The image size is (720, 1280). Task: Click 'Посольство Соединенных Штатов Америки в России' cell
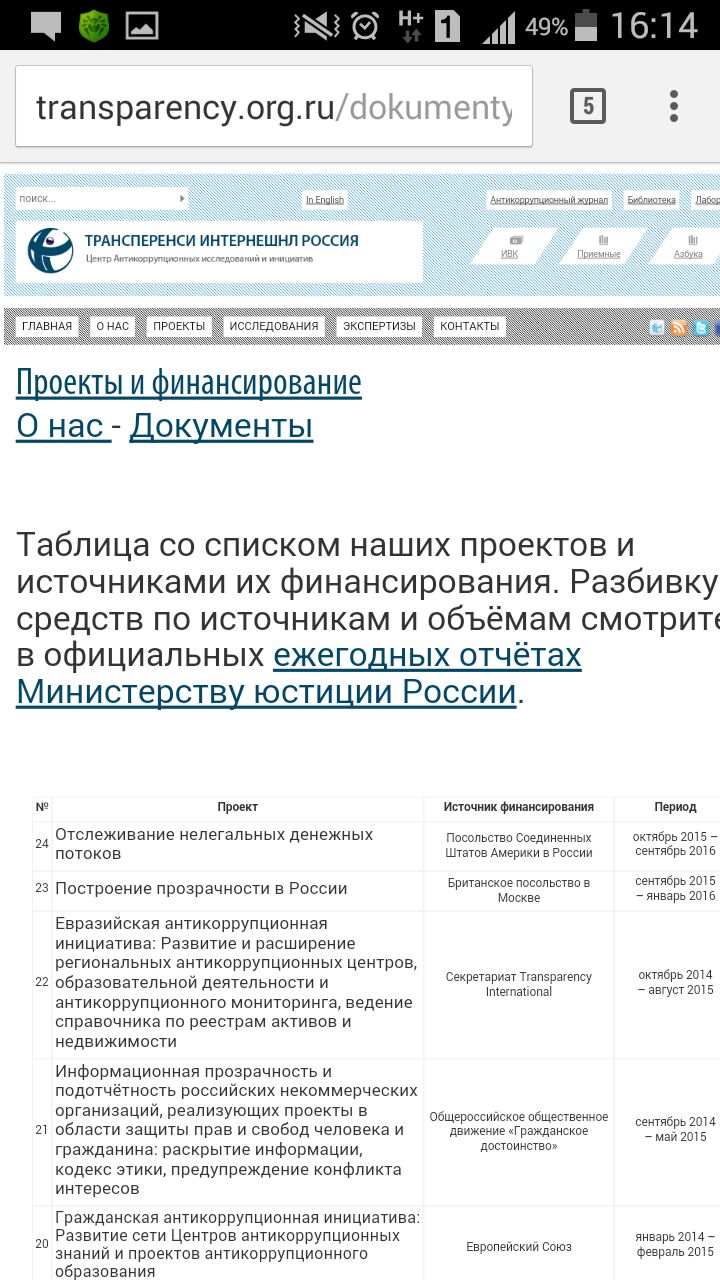pos(519,846)
